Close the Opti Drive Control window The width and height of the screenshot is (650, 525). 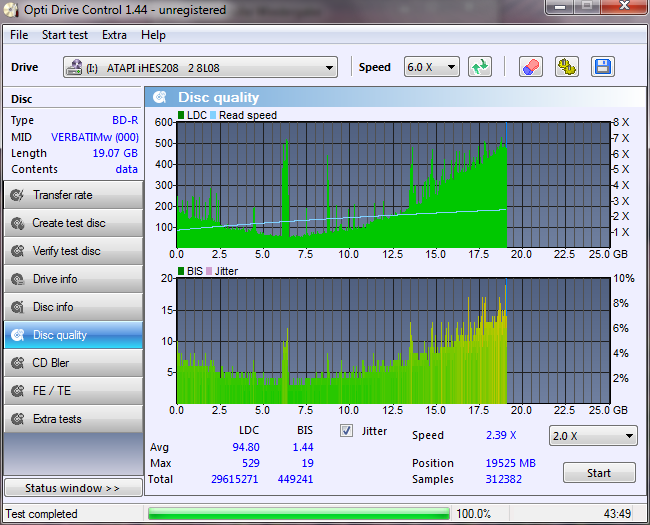tap(624, 6)
